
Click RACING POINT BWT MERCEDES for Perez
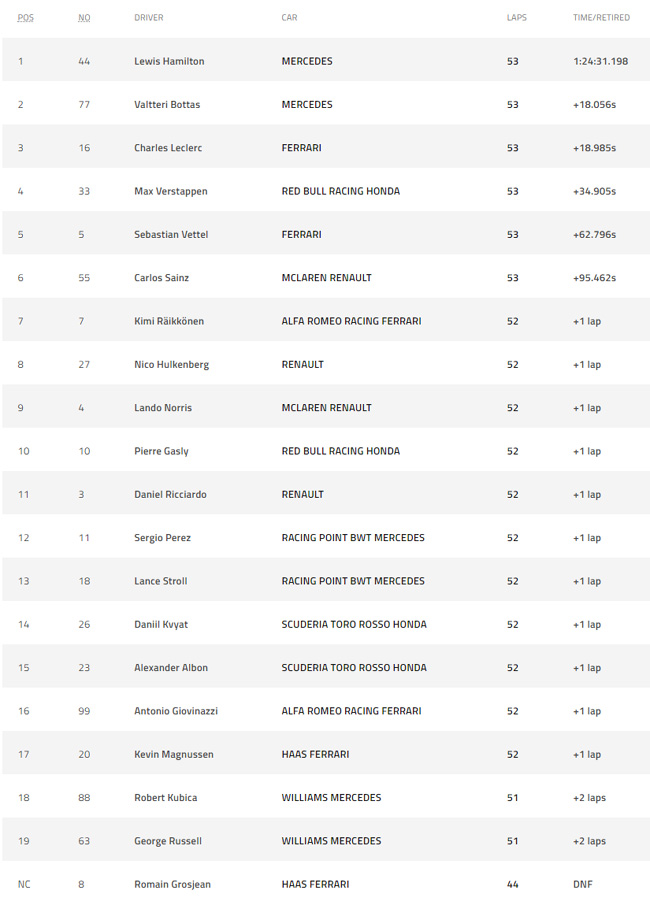pyautogui.click(x=353, y=538)
